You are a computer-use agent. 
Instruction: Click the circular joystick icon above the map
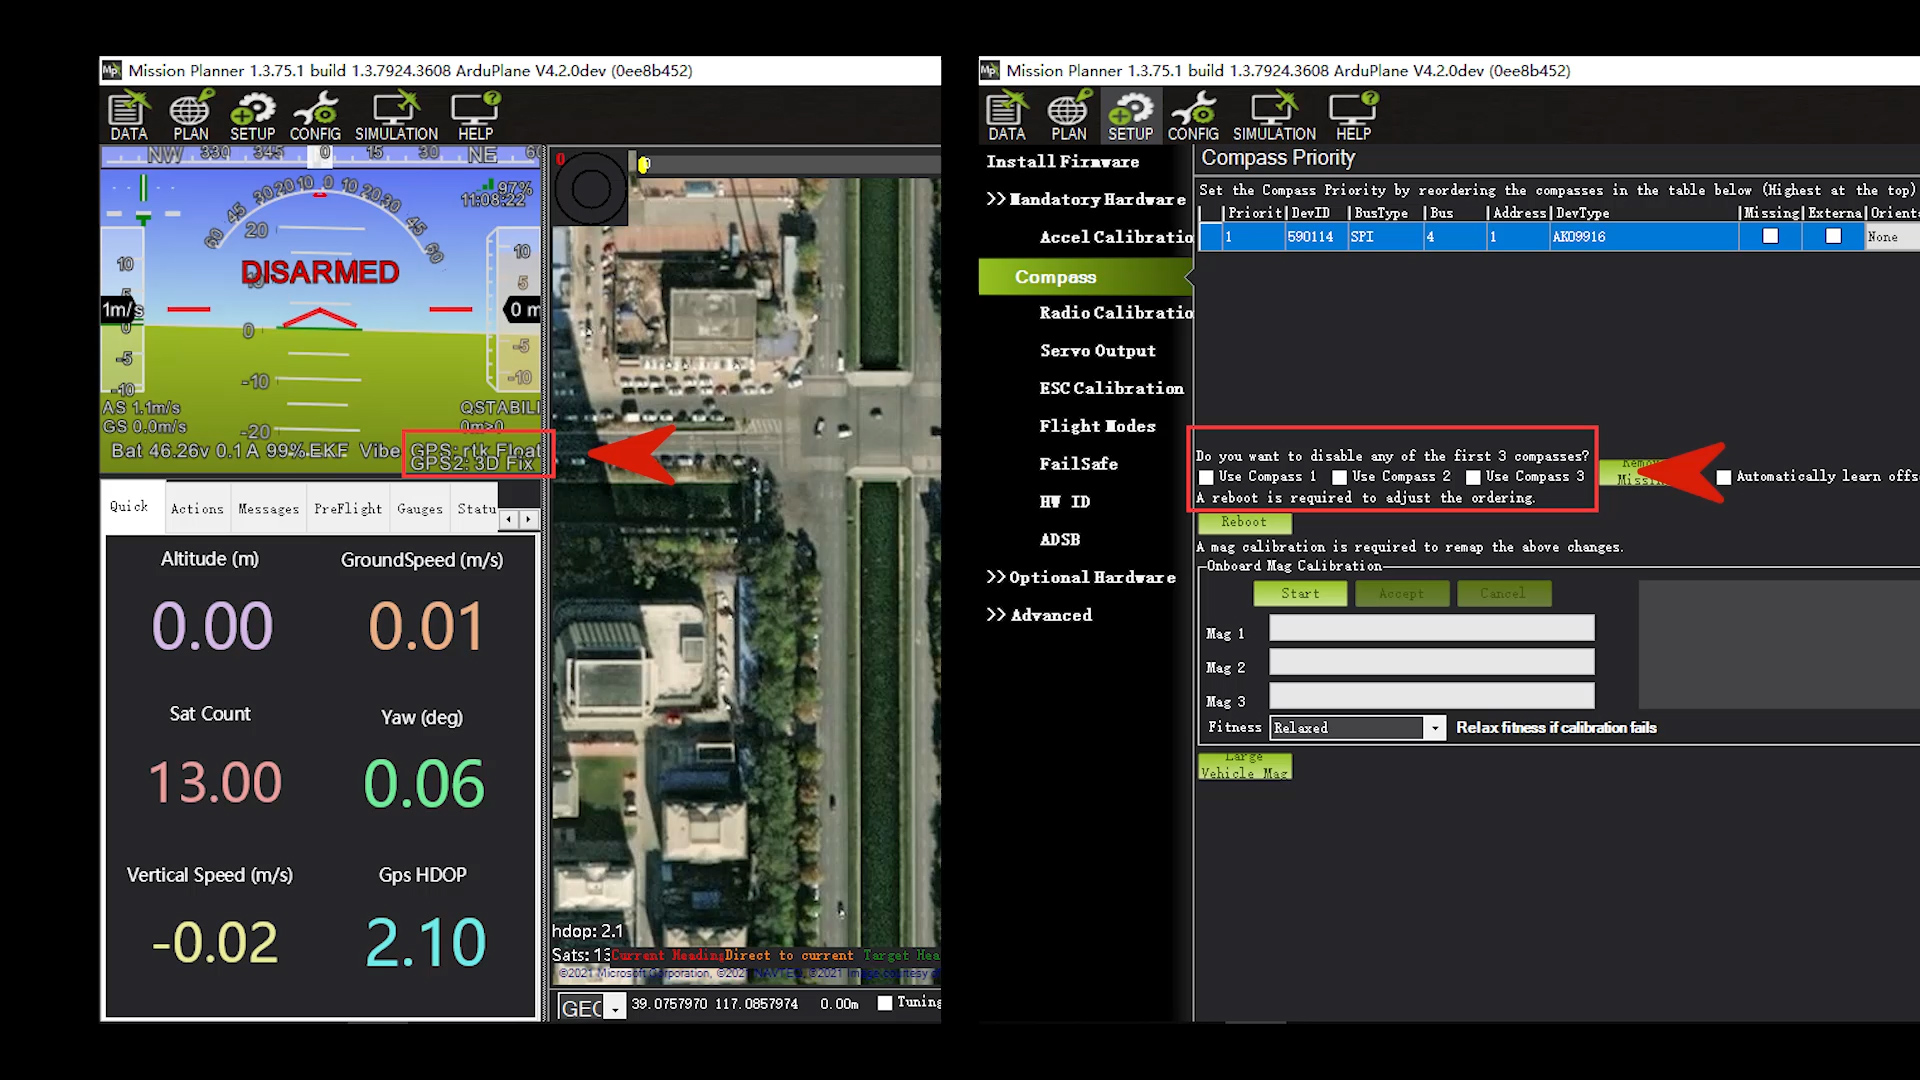590,188
